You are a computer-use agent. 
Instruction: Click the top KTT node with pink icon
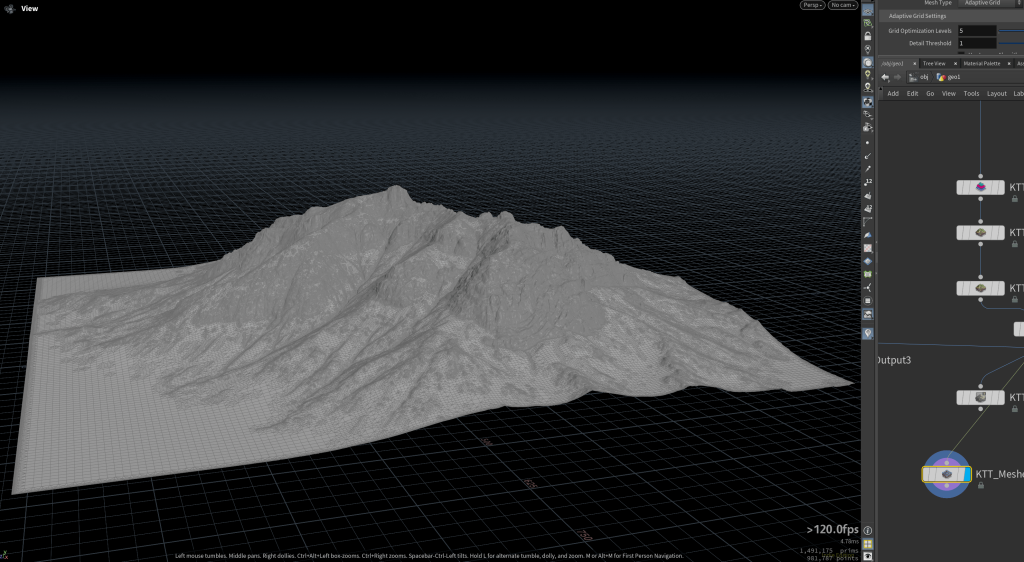[x=980, y=187]
